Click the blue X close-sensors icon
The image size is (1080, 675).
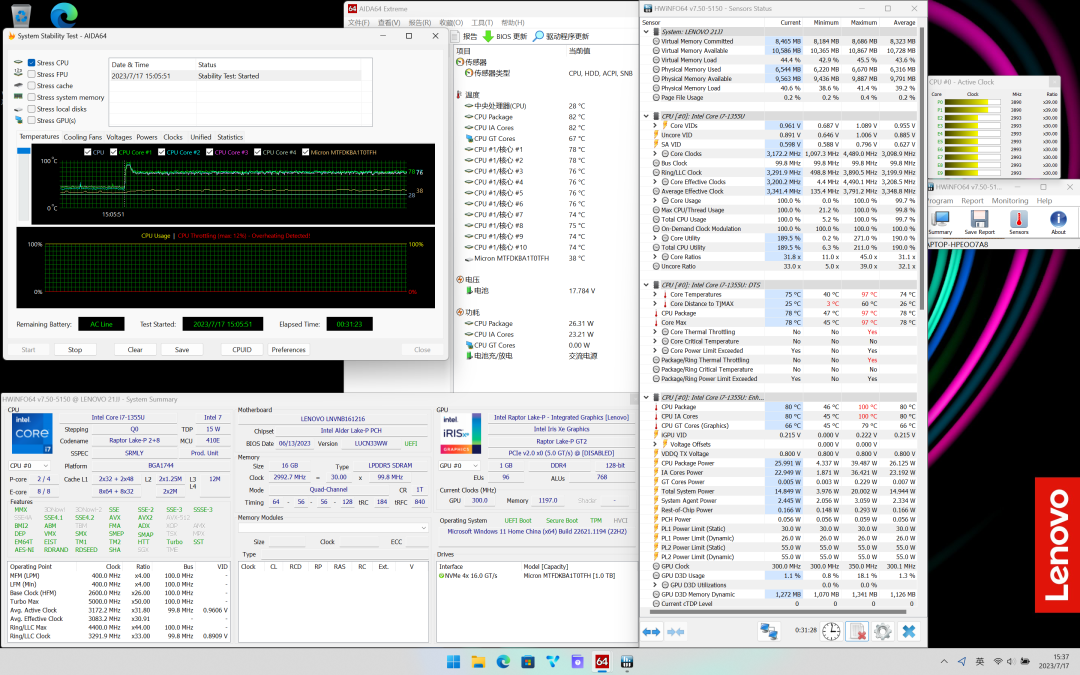tap(908, 631)
